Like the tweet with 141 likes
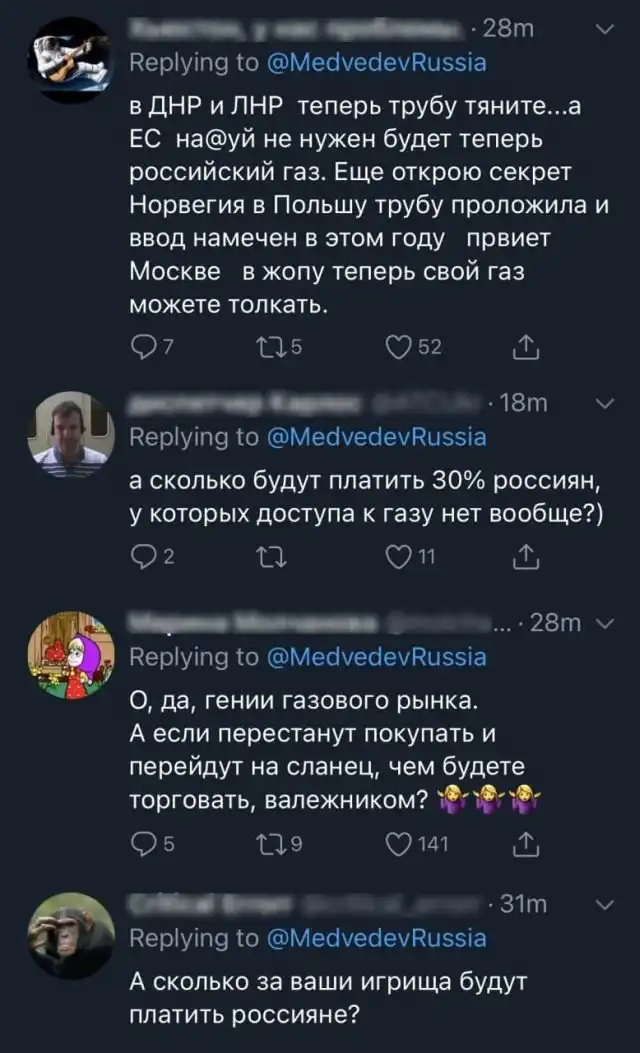The image size is (640, 1053). click(x=398, y=844)
